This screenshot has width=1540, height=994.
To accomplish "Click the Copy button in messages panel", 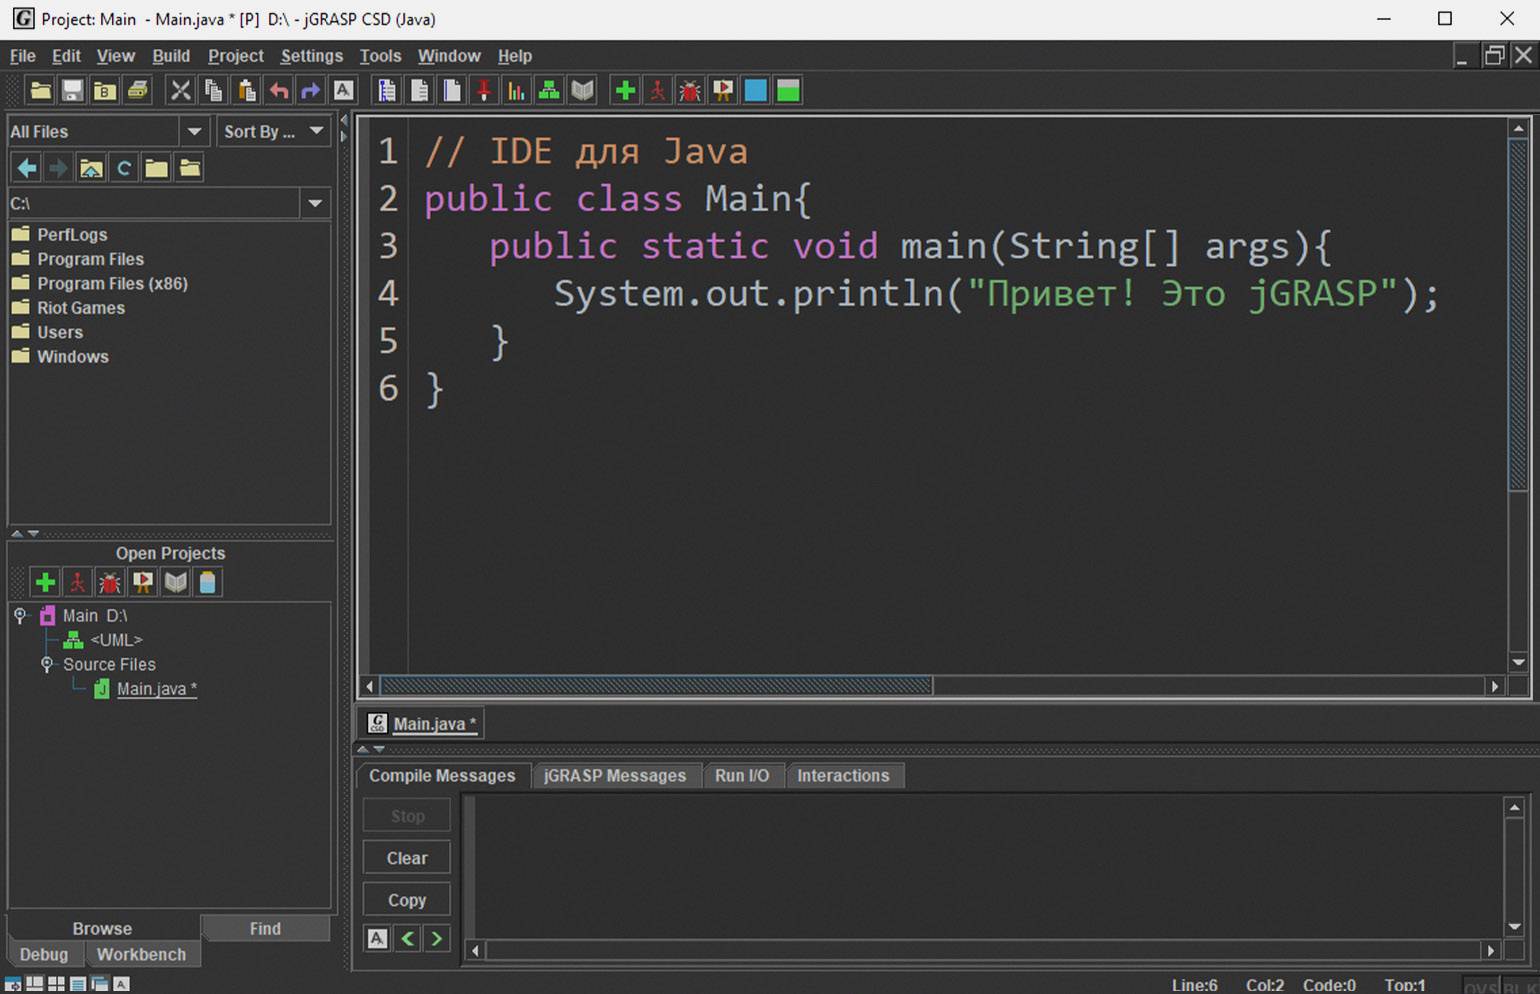I will 407,900.
